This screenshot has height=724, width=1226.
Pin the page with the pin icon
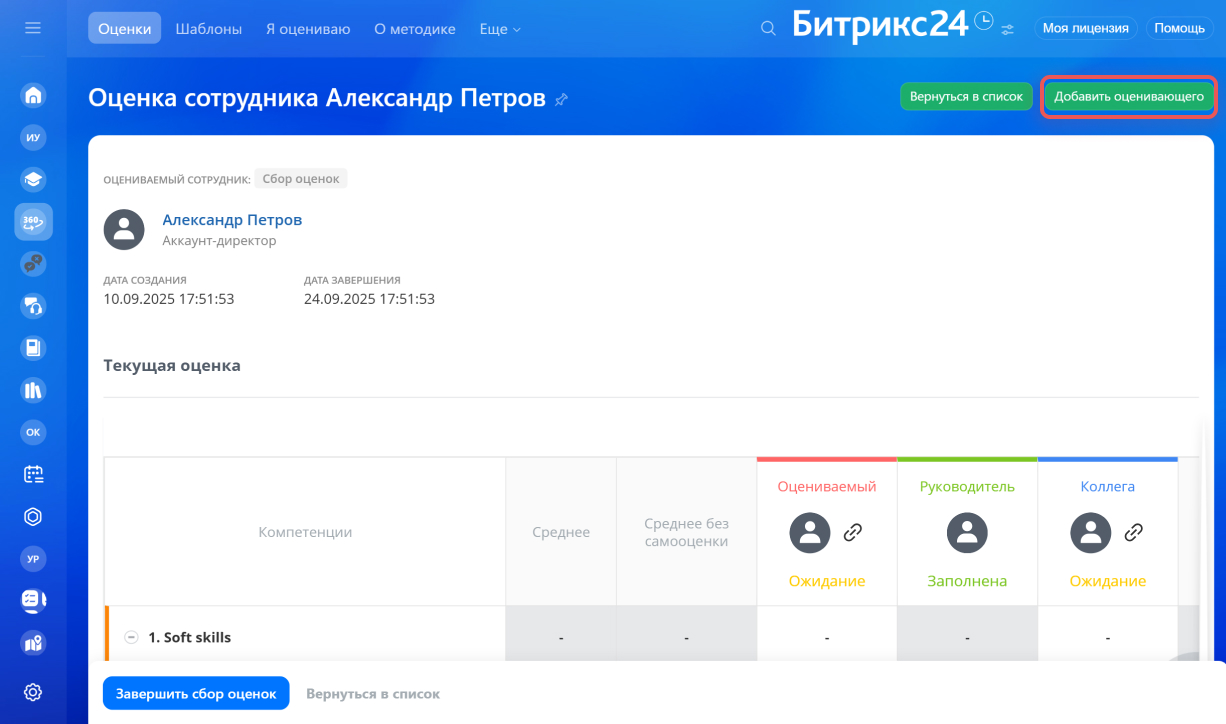(561, 99)
